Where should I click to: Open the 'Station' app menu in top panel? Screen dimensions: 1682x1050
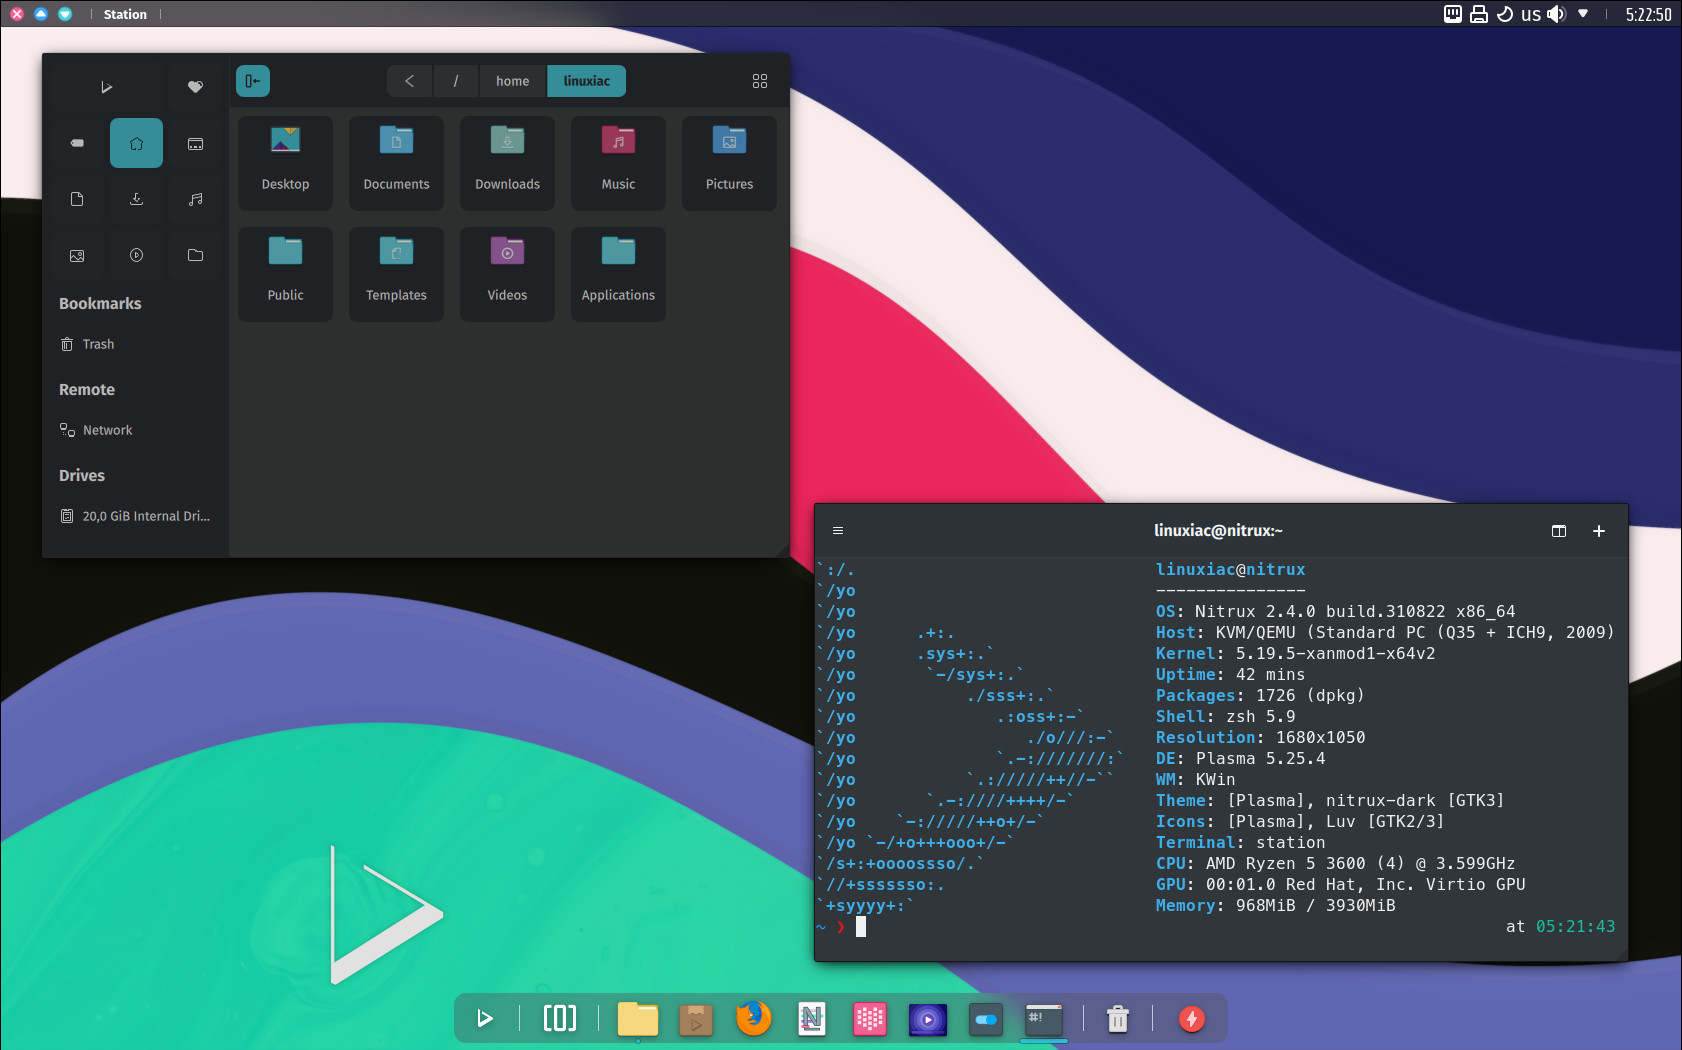coord(125,14)
